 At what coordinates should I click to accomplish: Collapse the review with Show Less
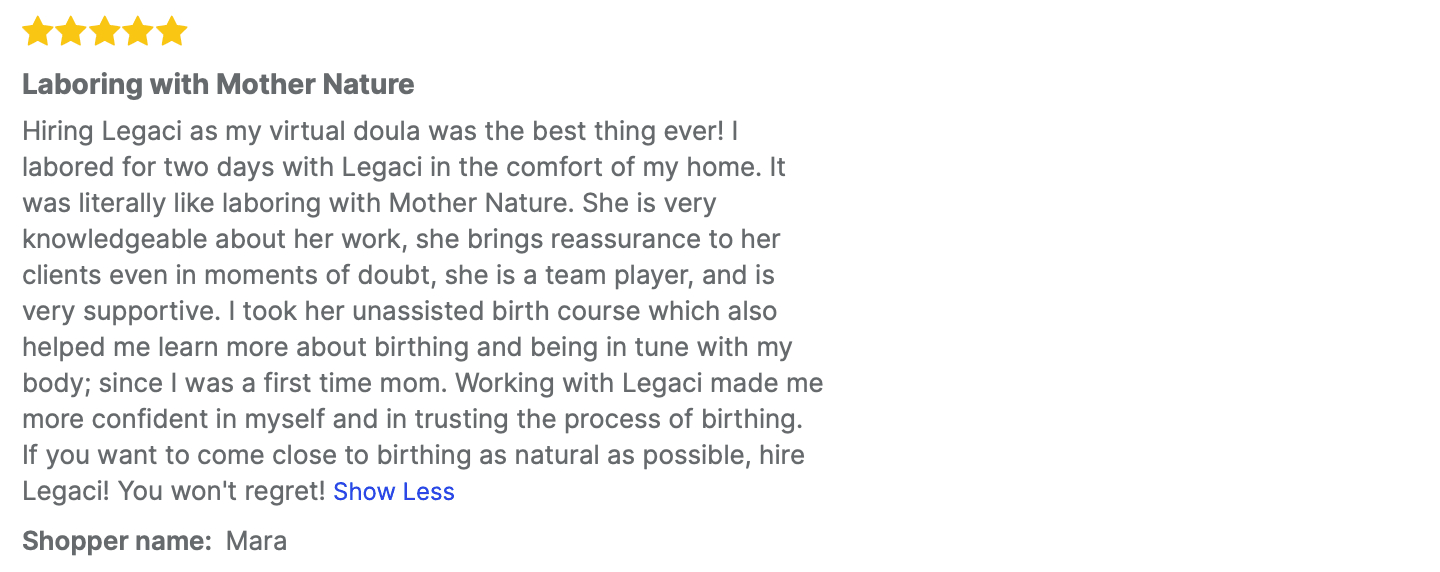click(394, 492)
